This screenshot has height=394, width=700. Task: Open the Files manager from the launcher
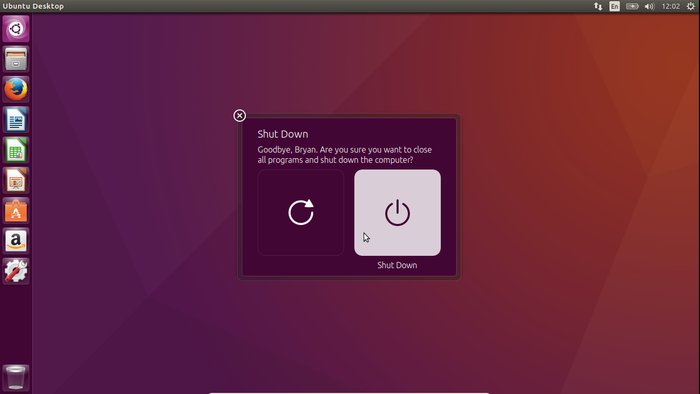pos(16,59)
